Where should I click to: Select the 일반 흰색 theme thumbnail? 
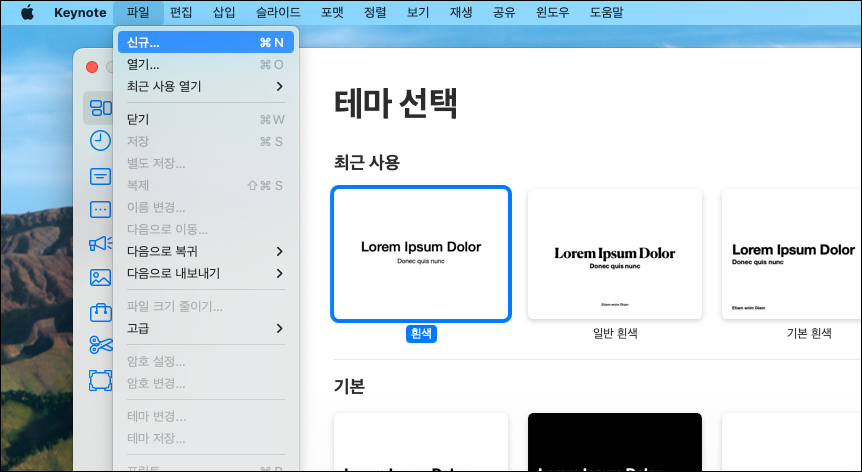coord(615,254)
